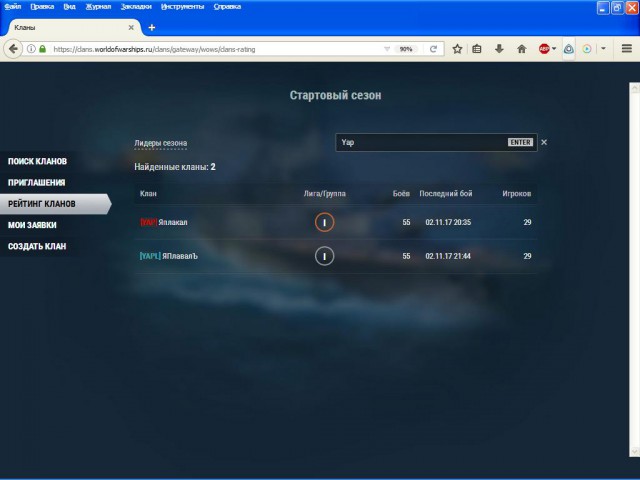Open the Журнал menu
This screenshot has width=640, height=480.
98,7
